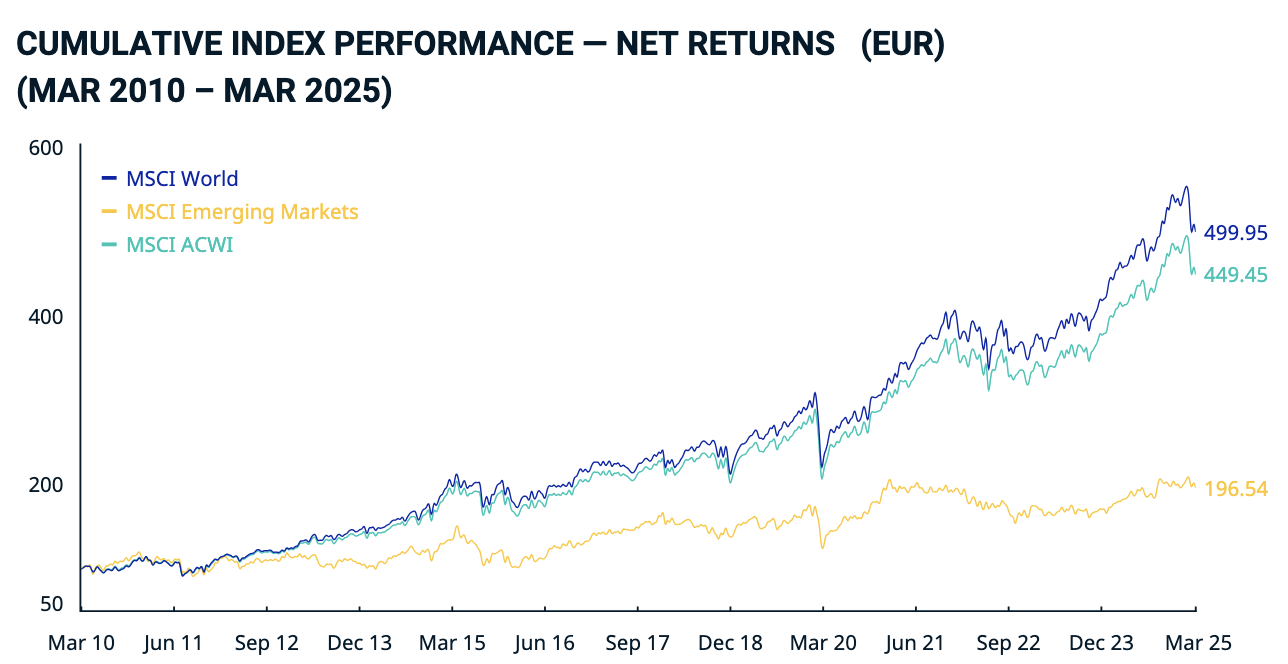Click the date range subtitle 'Mar 2010 – Mar 2025'
The height and width of the screenshot is (664, 1288).
point(204,91)
